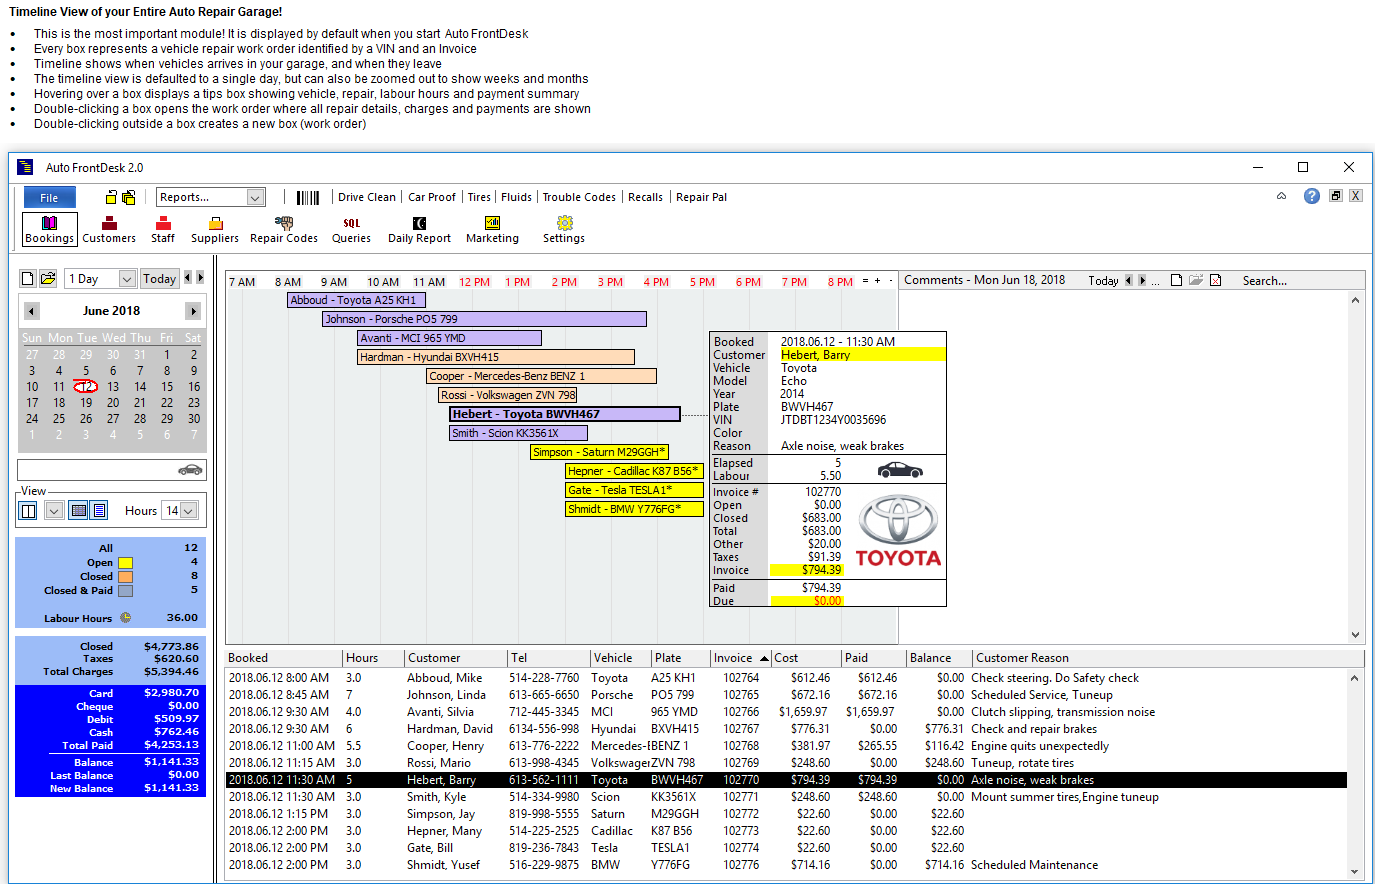Click the barcode scanner icon

click(x=308, y=197)
